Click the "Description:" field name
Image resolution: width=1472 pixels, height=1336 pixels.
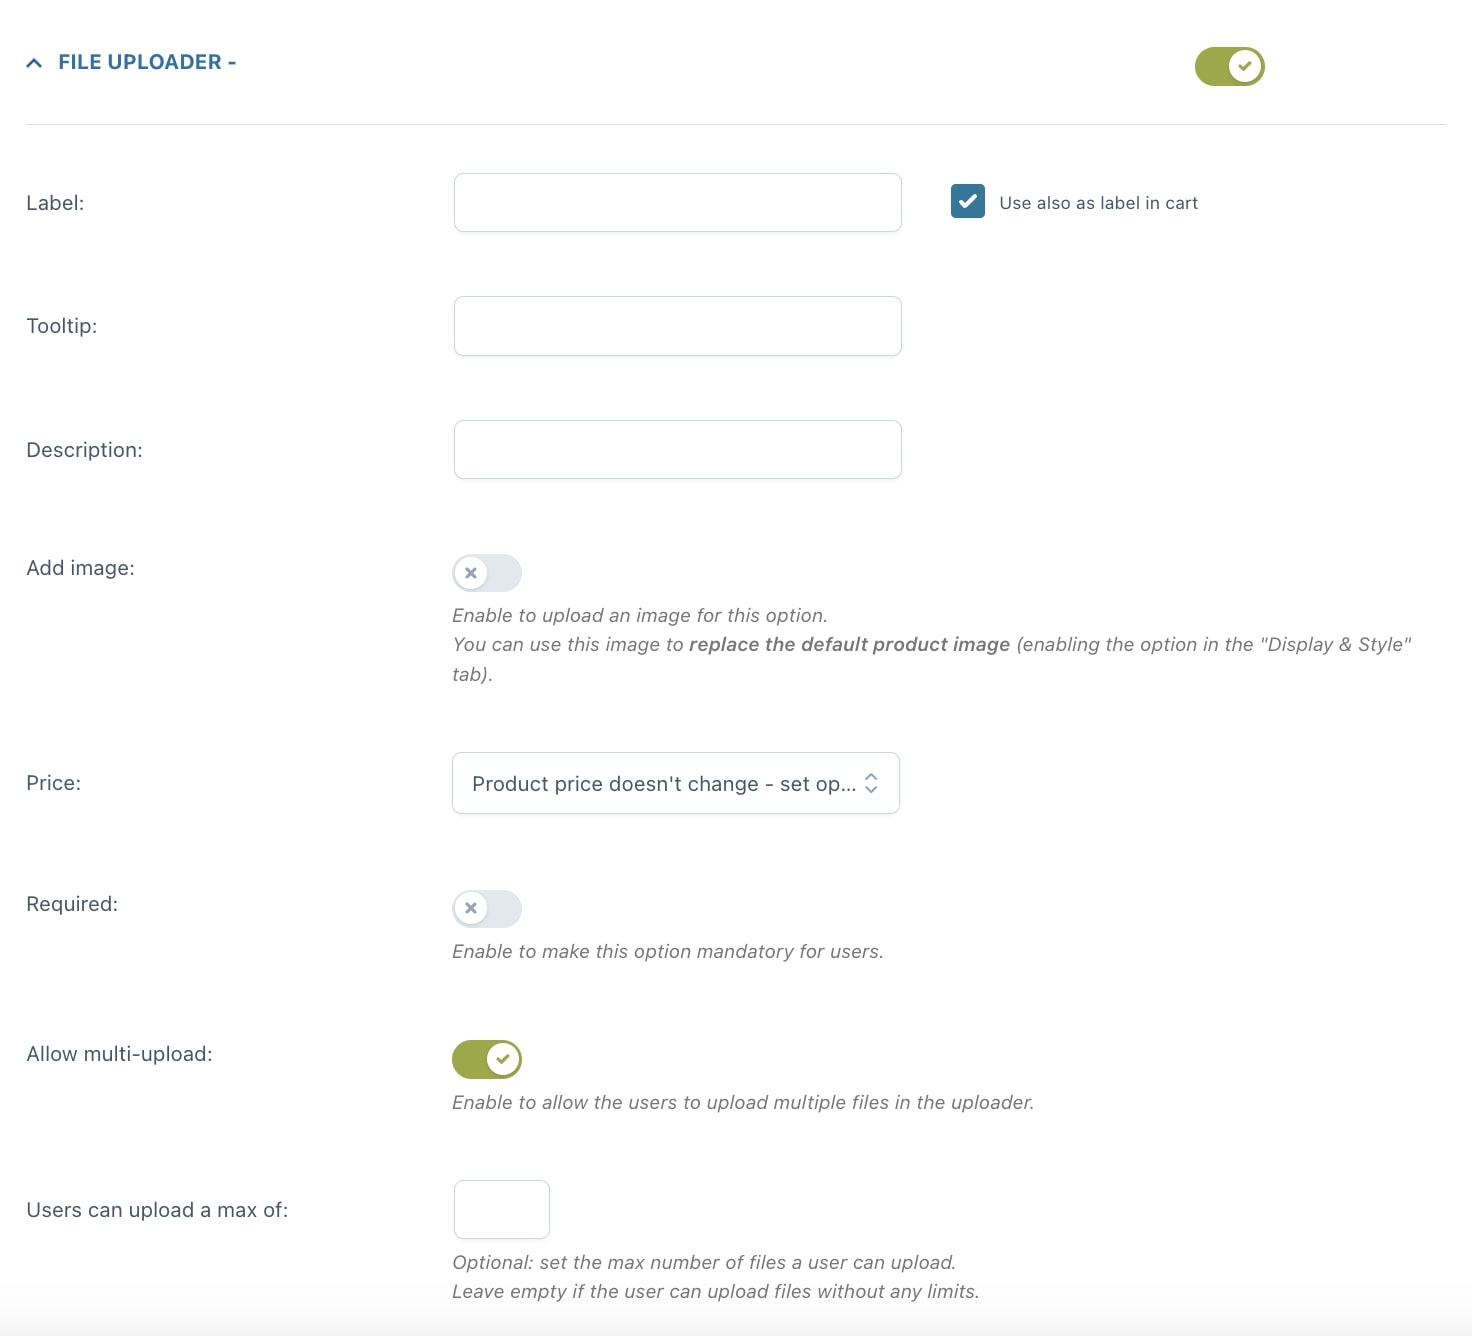click(84, 450)
